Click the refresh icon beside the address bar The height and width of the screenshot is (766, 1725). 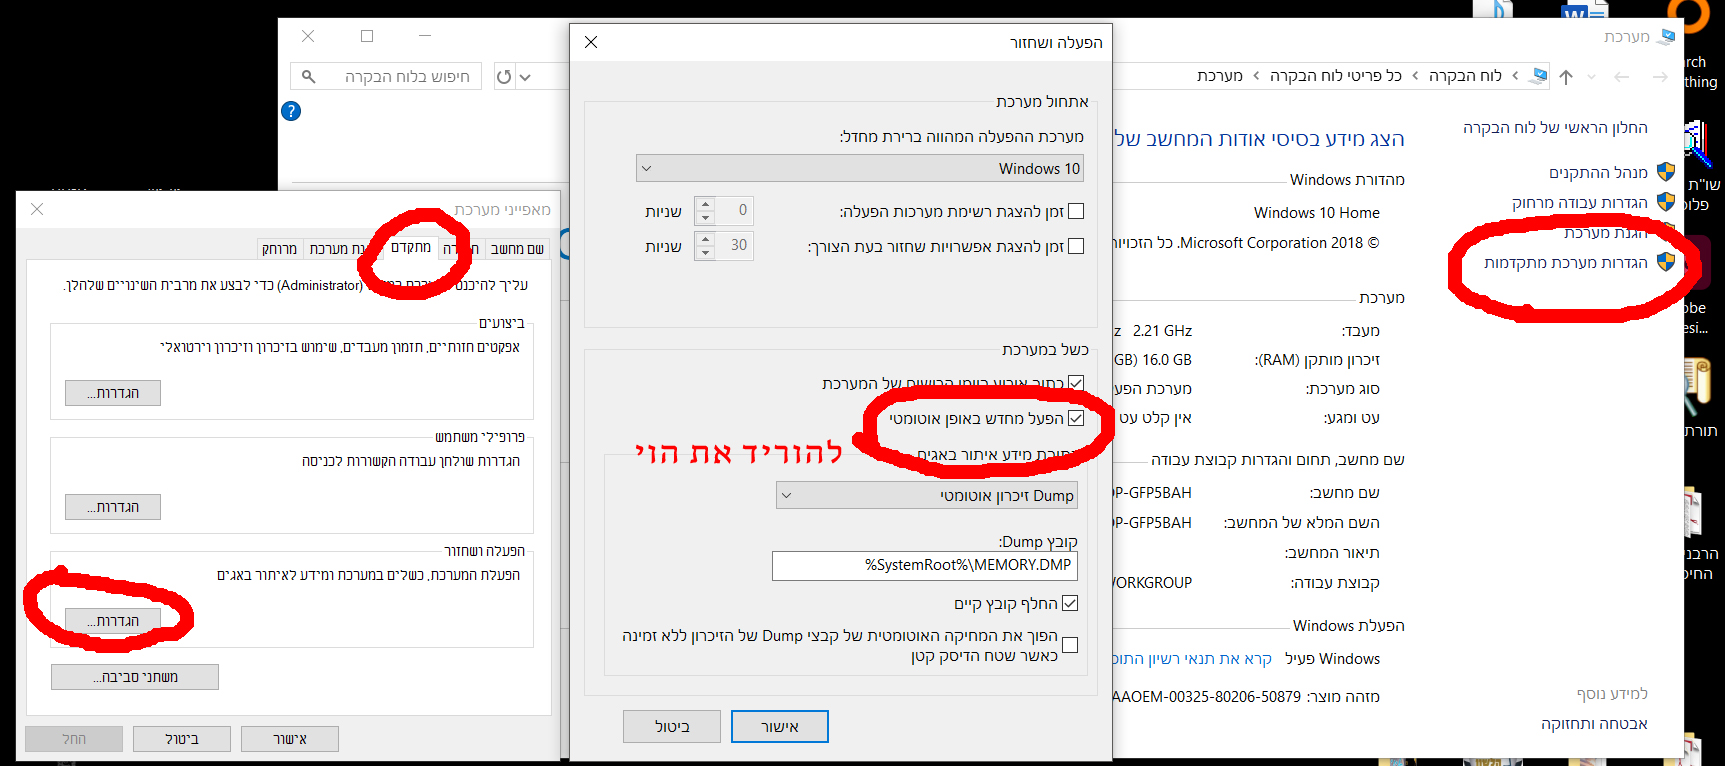504,77
